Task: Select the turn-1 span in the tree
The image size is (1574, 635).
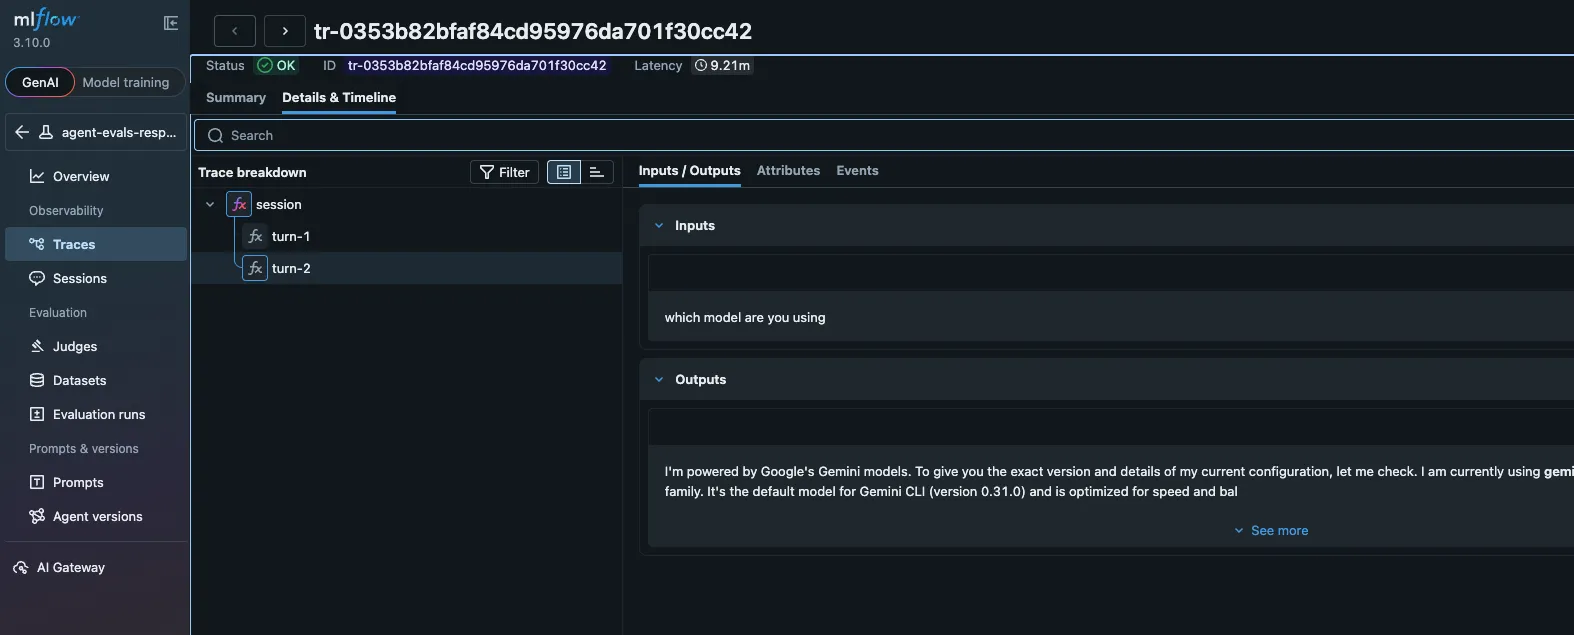Action: pyautogui.click(x=290, y=236)
